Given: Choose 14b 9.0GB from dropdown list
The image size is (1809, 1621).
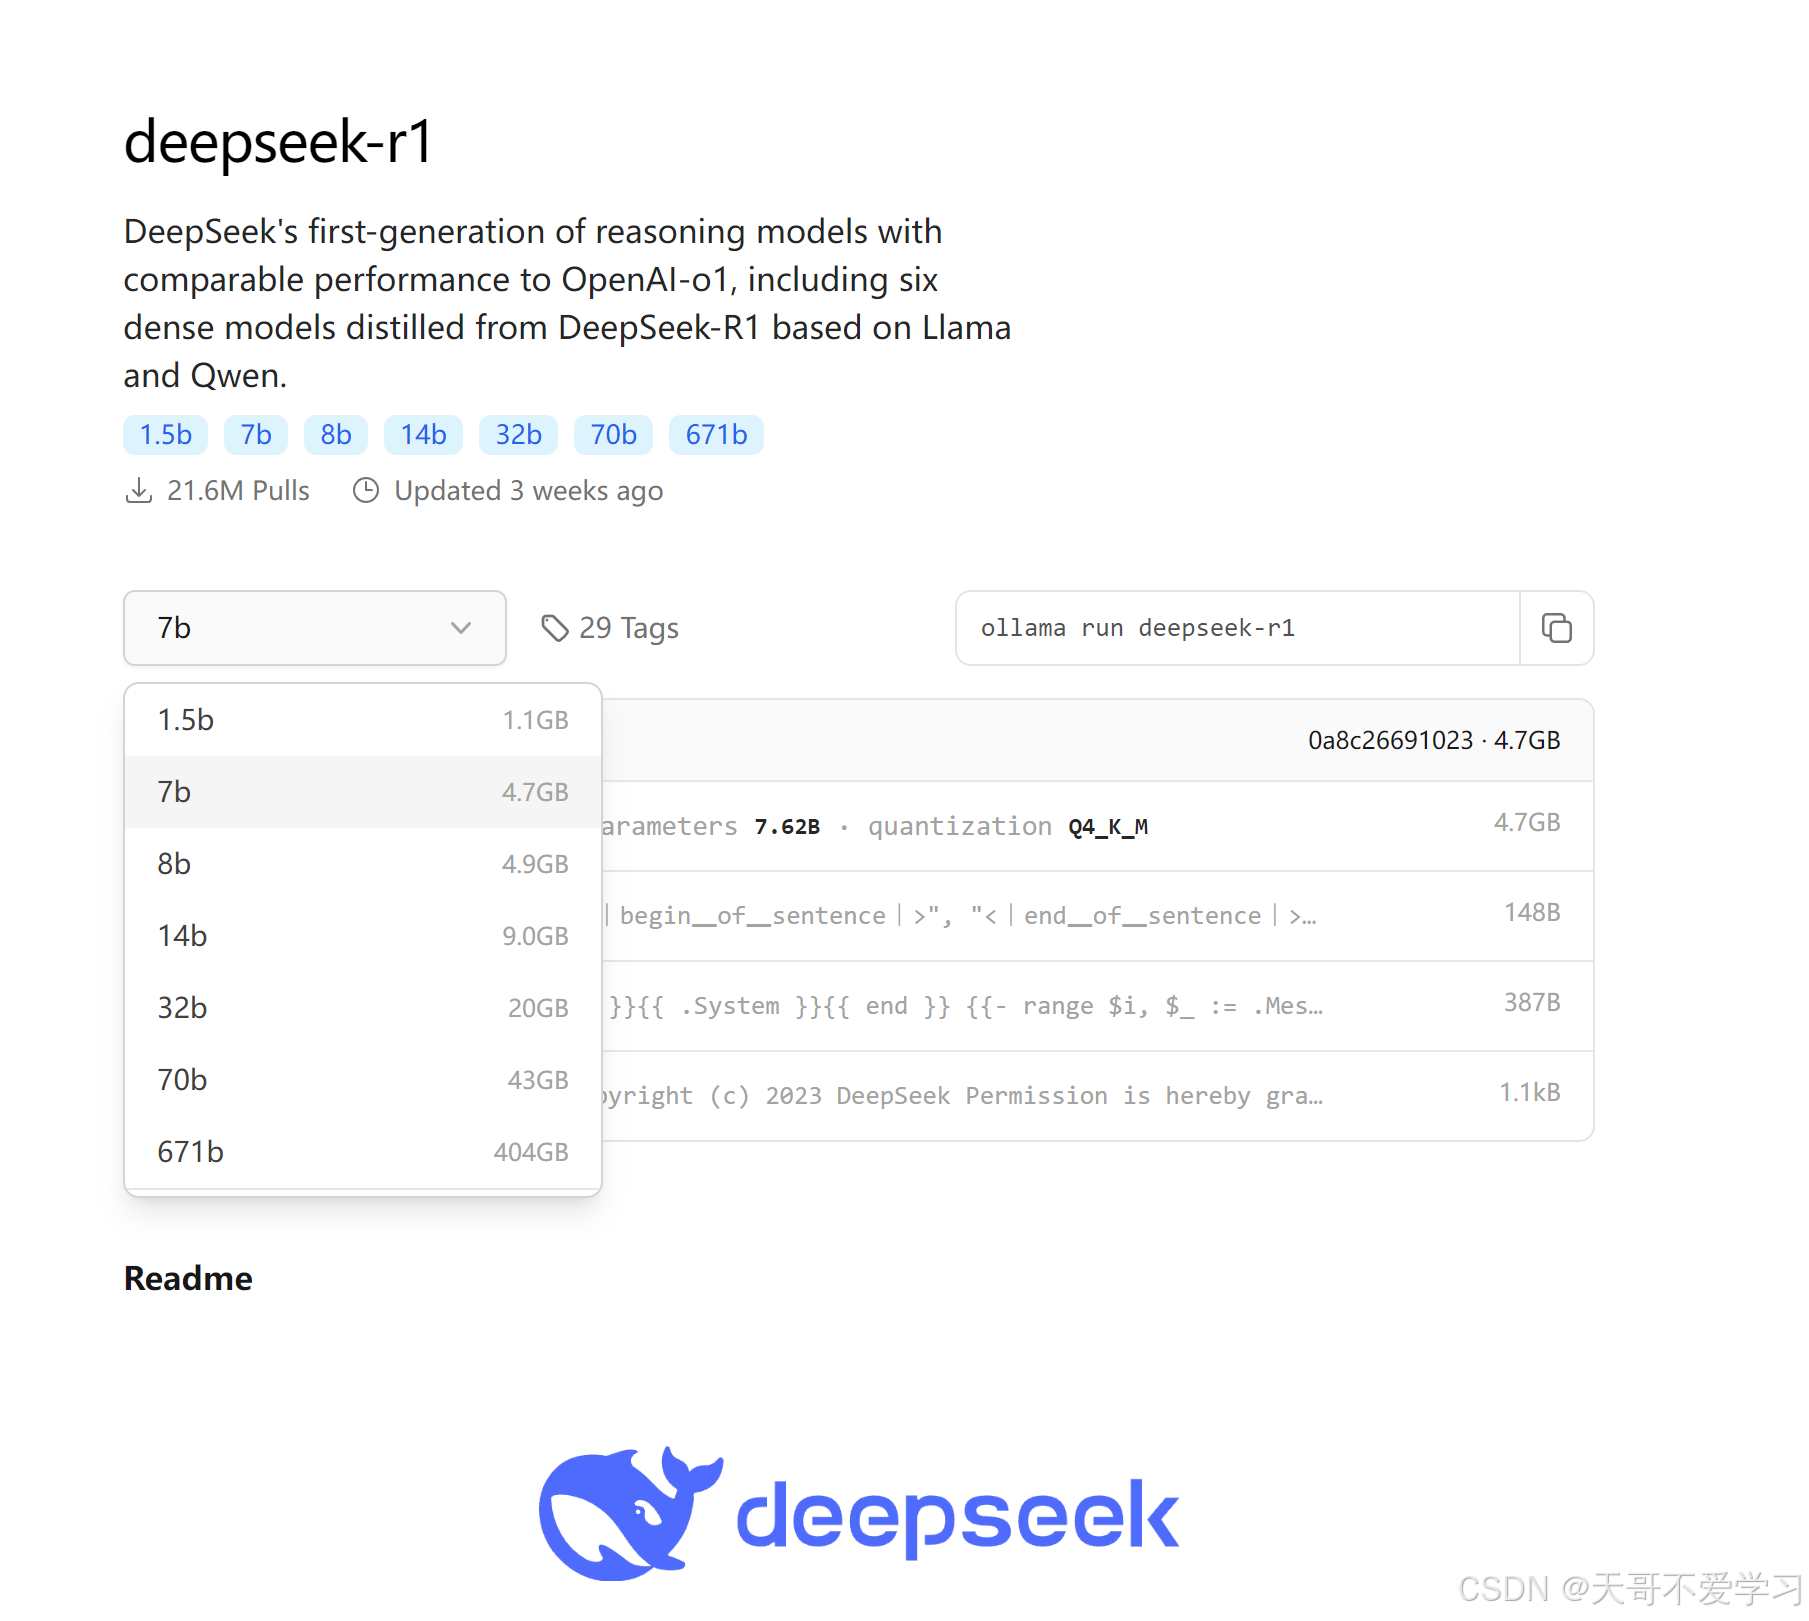Looking at the screenshot, I should tap(363, 936).
